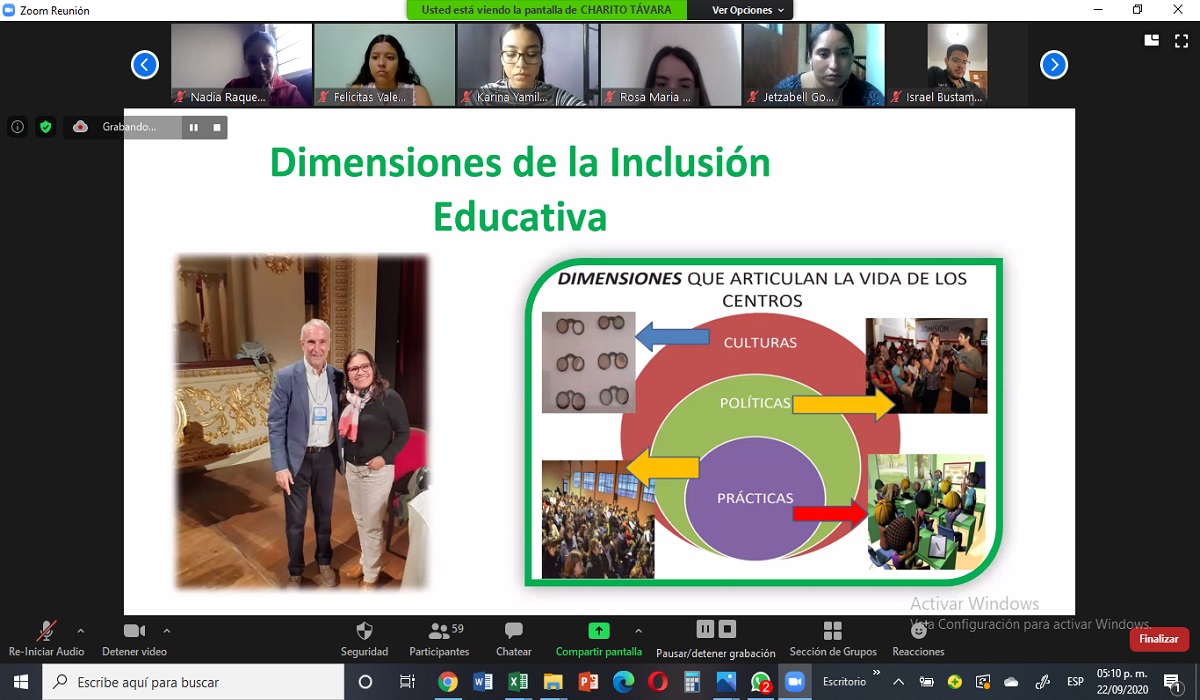Click the OneDrive cloud tray icon
This screenshot has height=700, width=1200.
tap(1011, 682)
